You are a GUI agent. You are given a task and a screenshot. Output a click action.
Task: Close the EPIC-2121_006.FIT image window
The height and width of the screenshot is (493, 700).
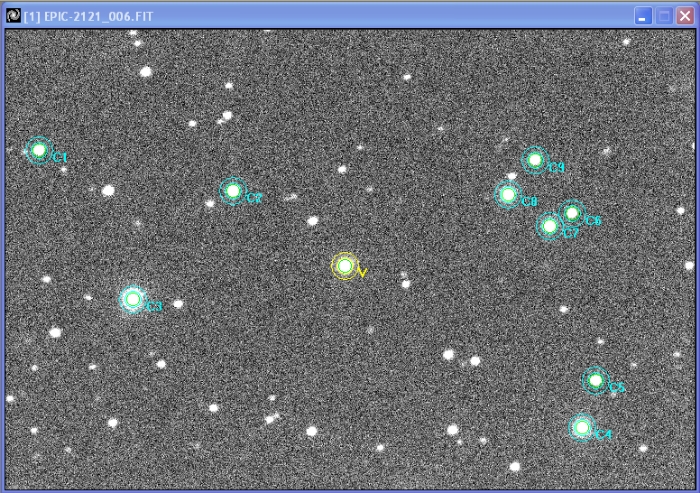click(x=684, y=16)
